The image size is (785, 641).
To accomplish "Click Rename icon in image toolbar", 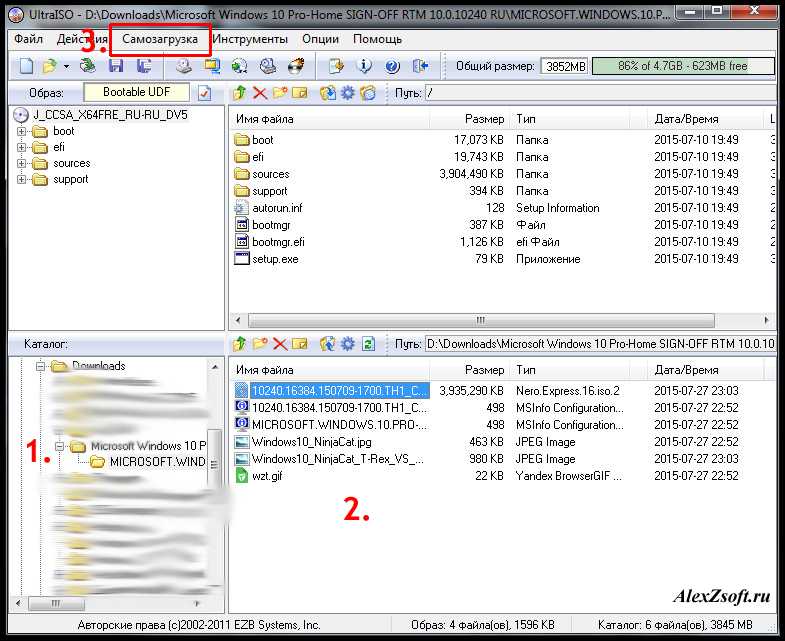I will (300, 93).
